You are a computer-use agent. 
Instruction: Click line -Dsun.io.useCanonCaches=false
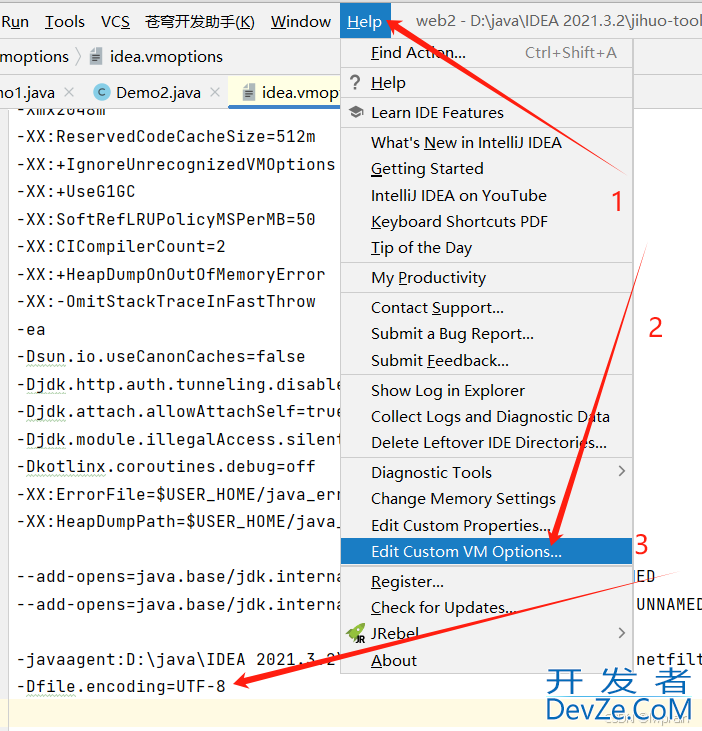tap(161, 357)
